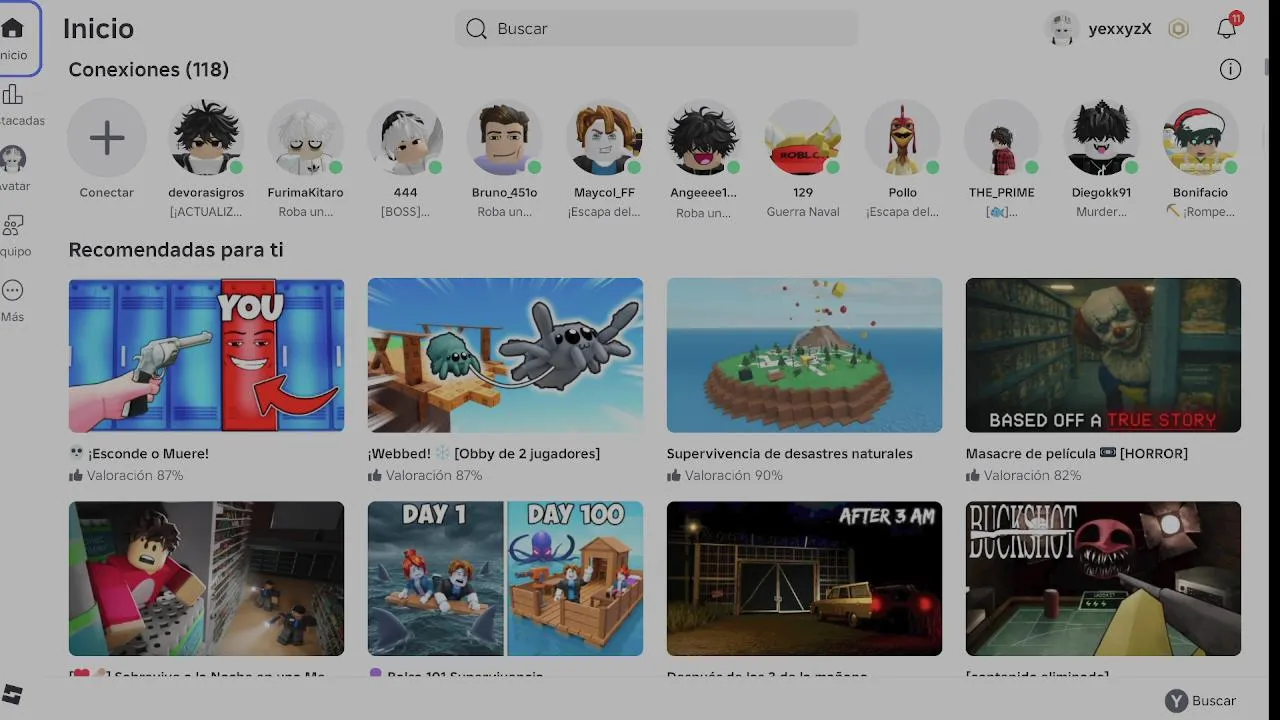1280x720 pixels.
Task: Open the Destacadas charts sidebar icon
Action: (12, 95)
